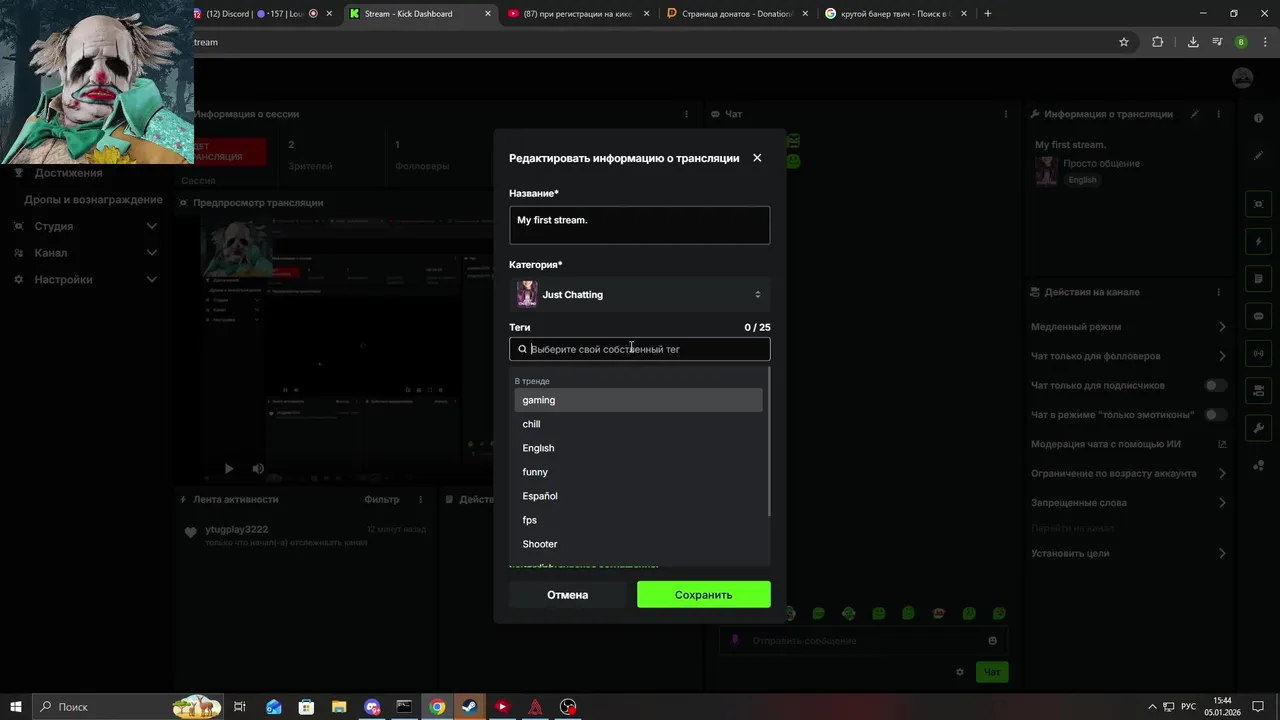Open Microsoft Store from the taskbar

306,707
